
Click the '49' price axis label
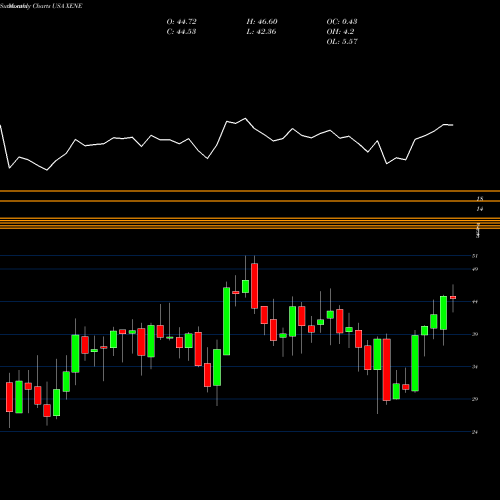475,269
